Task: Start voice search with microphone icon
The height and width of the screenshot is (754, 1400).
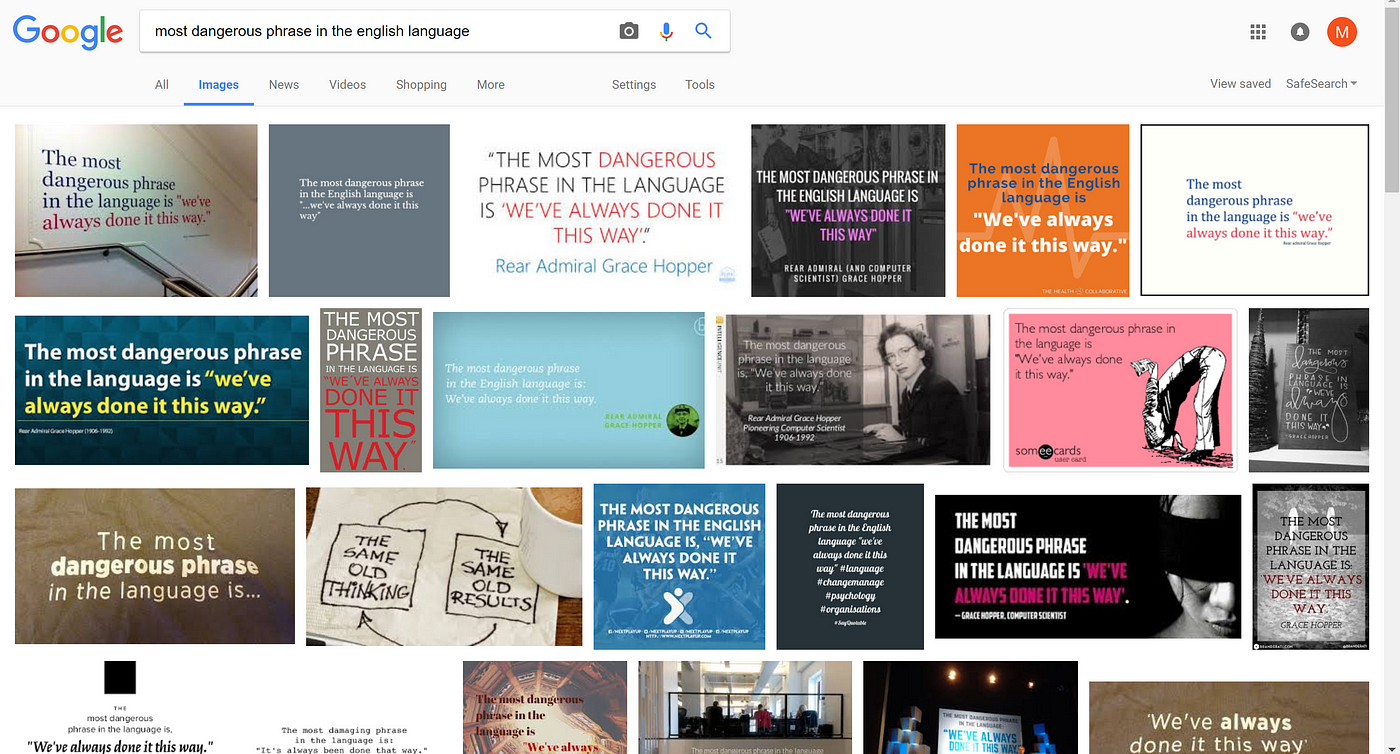Action: point(666,31)
